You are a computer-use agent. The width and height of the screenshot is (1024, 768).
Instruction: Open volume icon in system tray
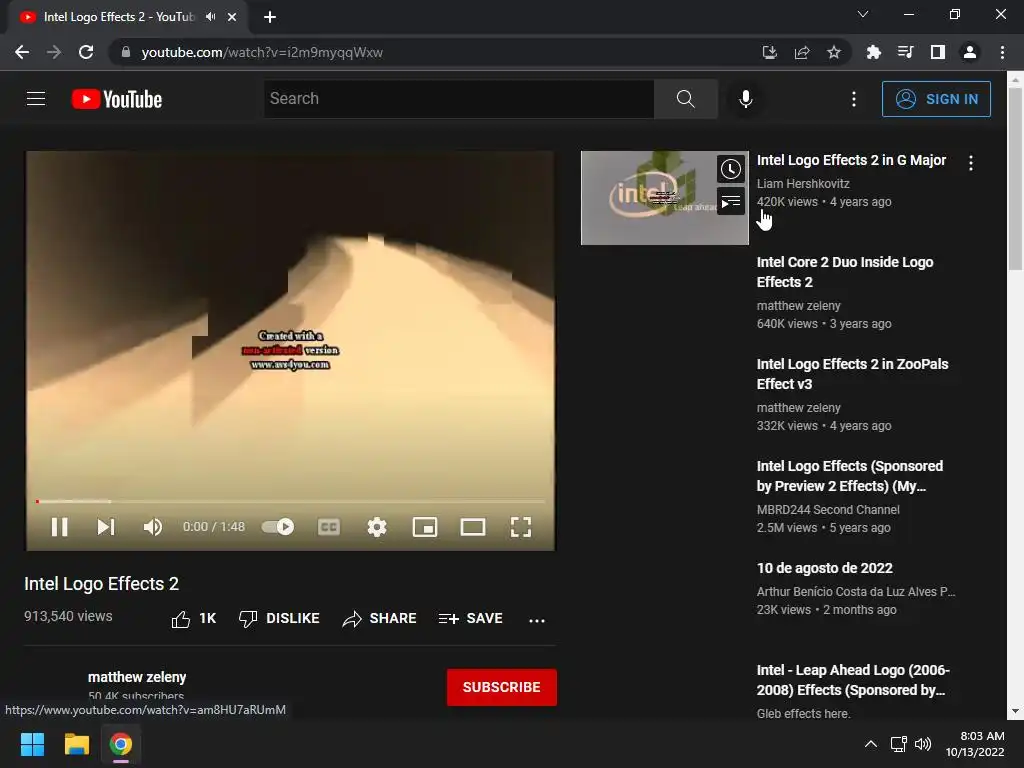tap(923, 744)
